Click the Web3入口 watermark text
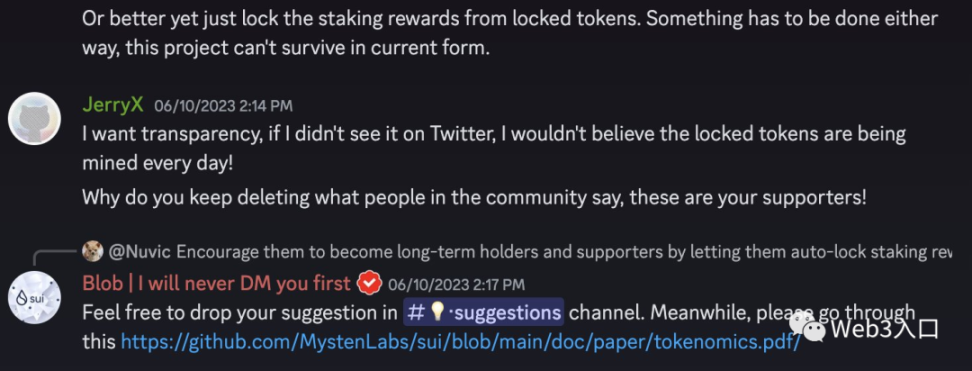972x371 pixels. 885,329
